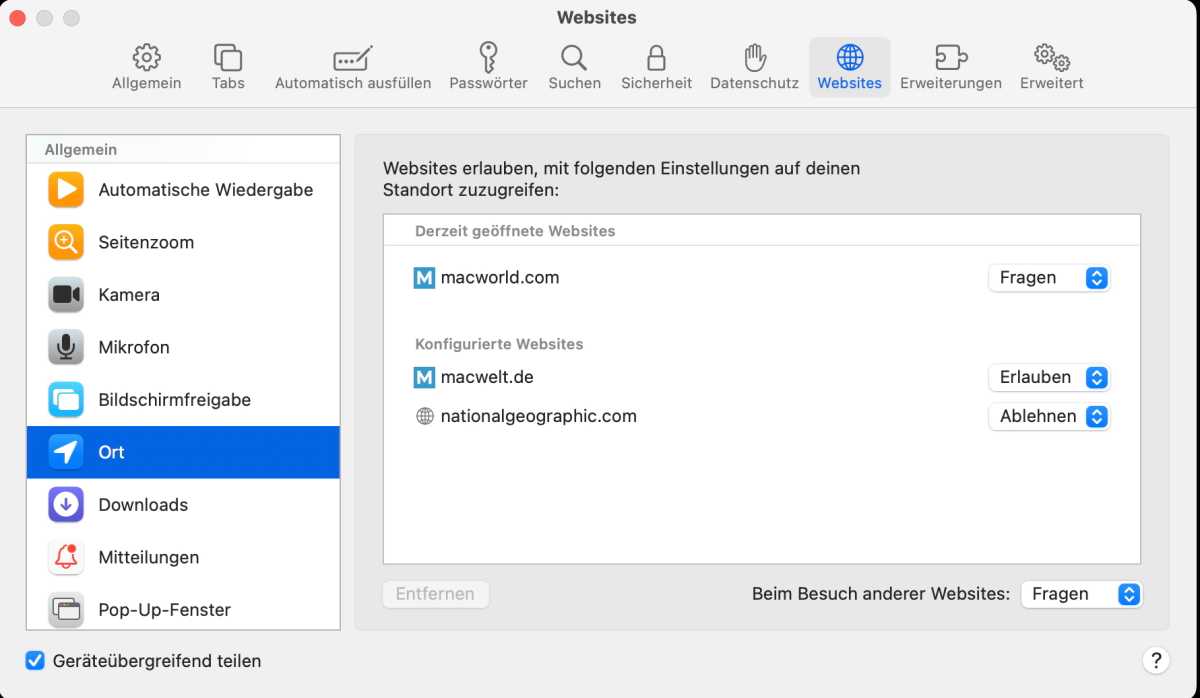
Task: Select the Seitenzoom magnifier icon
Action: coord(66,242)
